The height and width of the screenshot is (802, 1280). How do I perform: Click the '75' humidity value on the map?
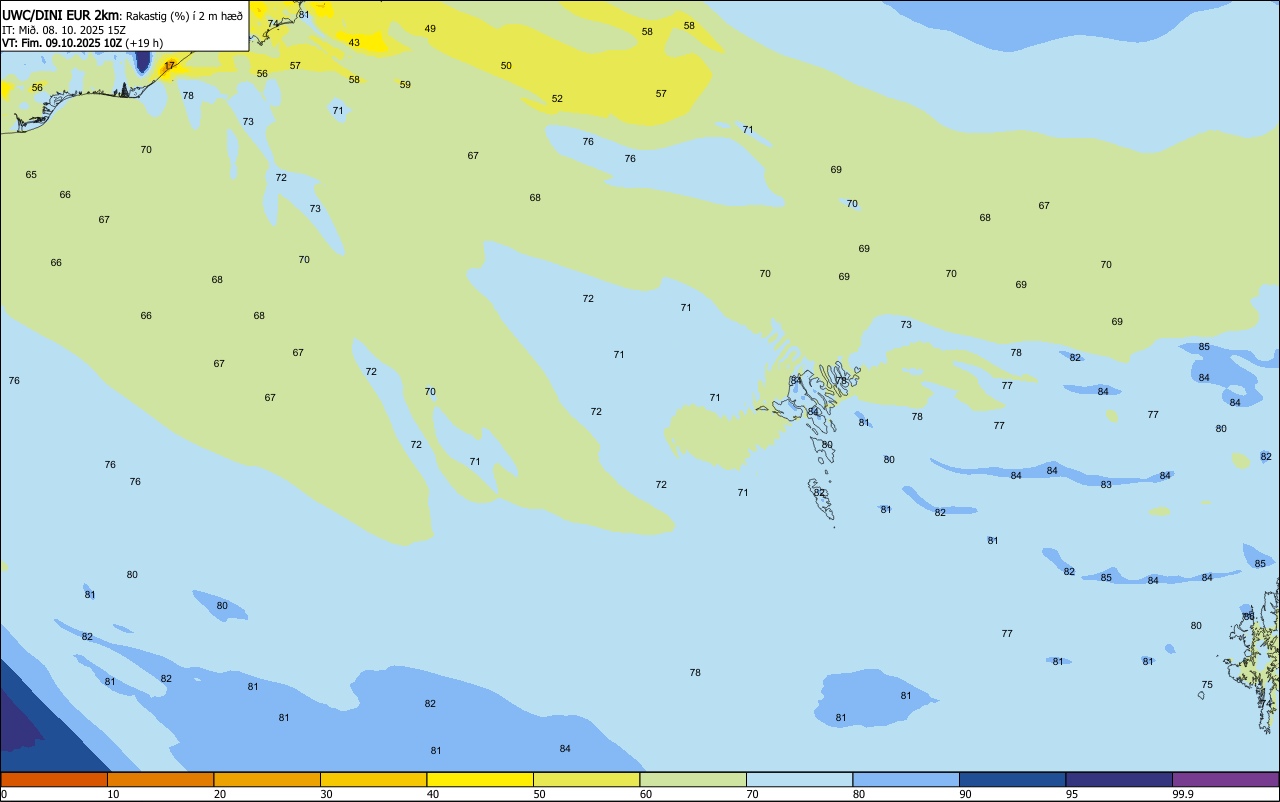tap(1207, 685)
